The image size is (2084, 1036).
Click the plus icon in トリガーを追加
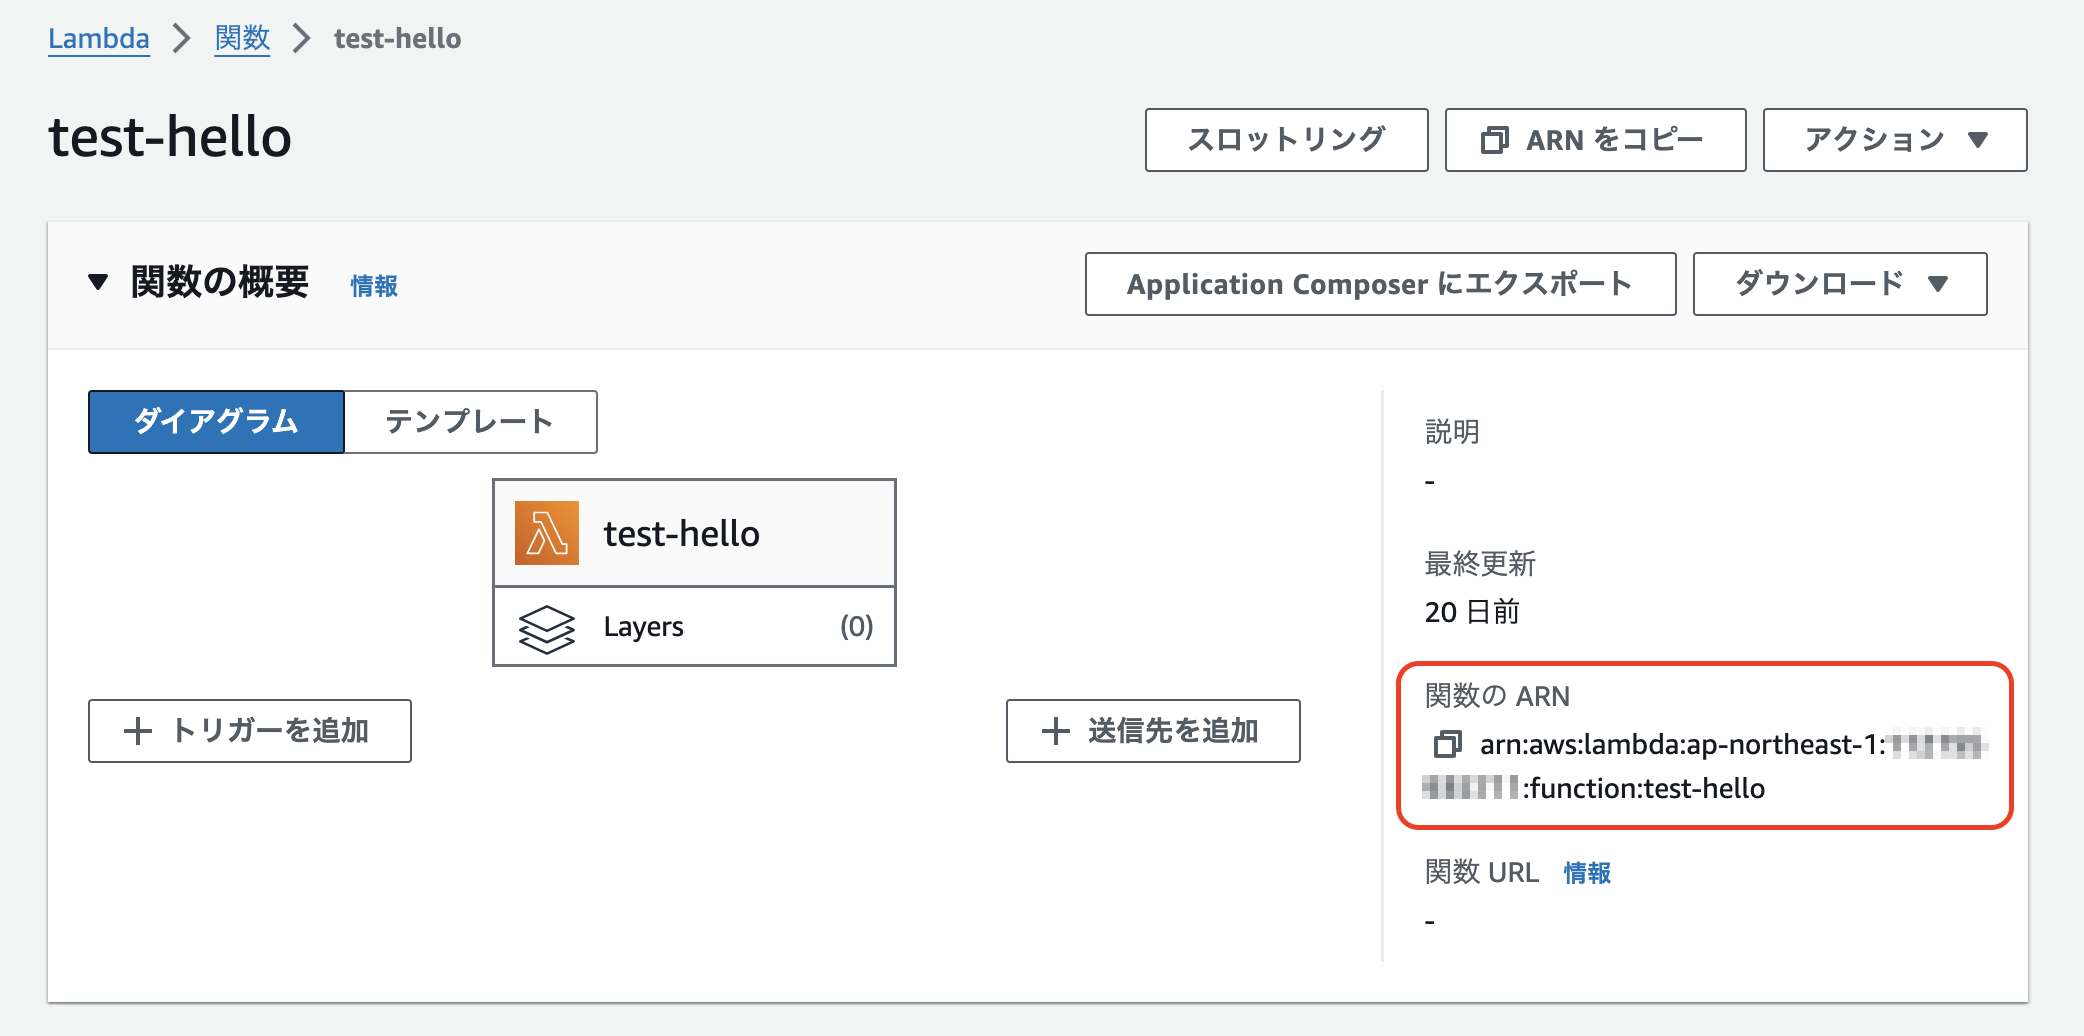(138, 731)
